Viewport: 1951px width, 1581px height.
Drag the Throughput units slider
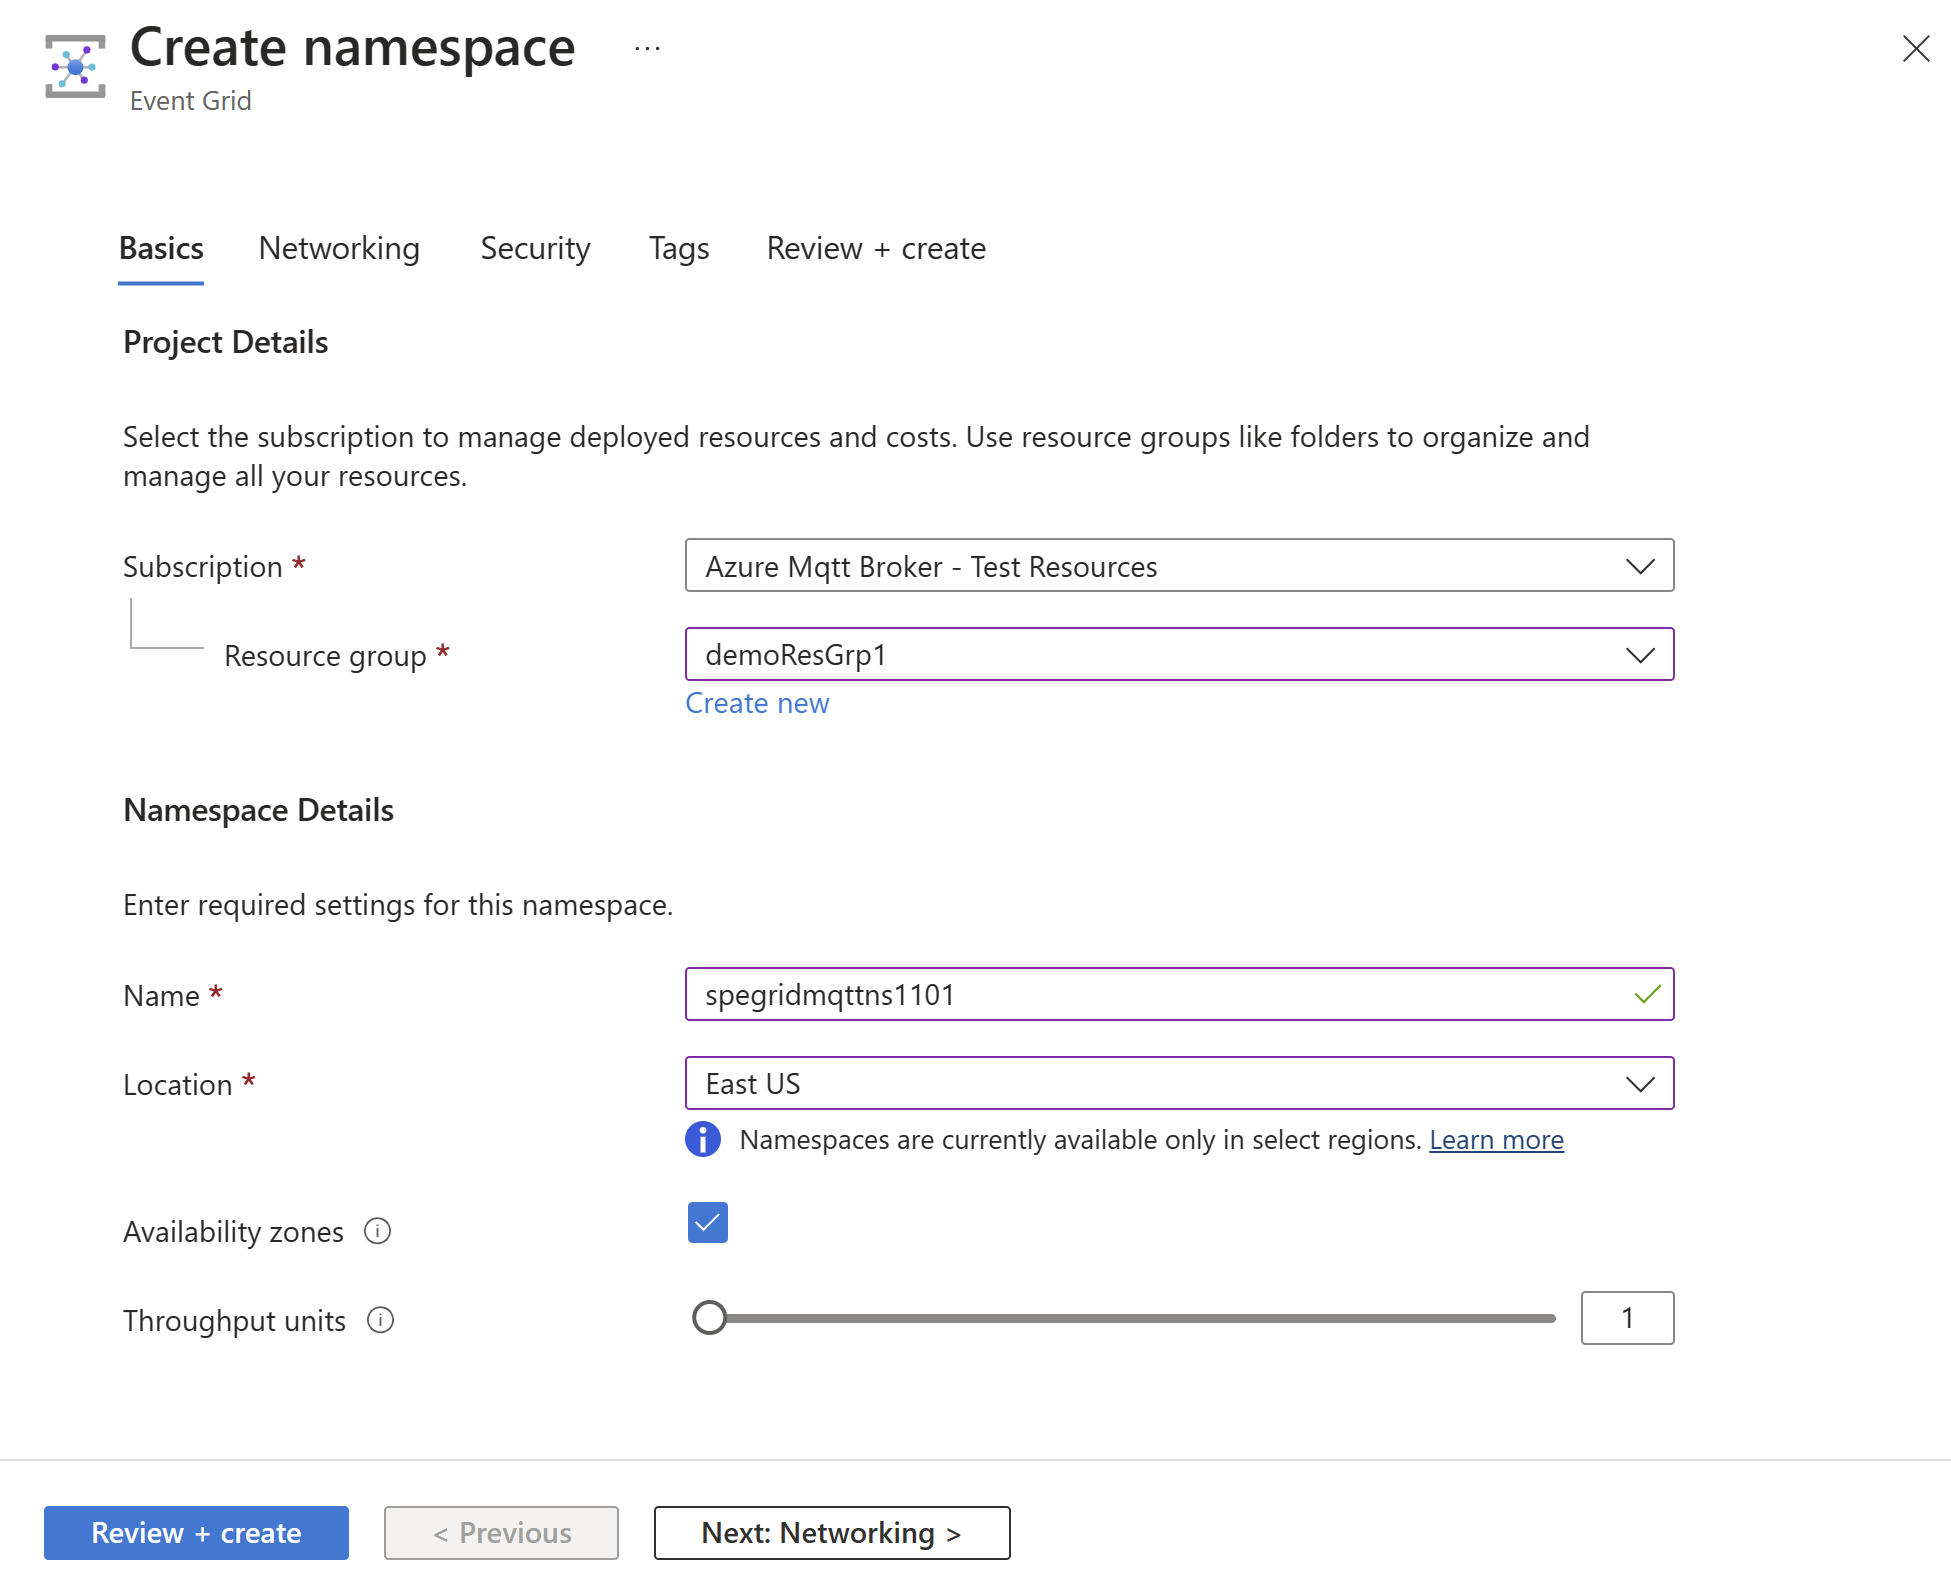pyautogui.click(x=707, y=1316)
